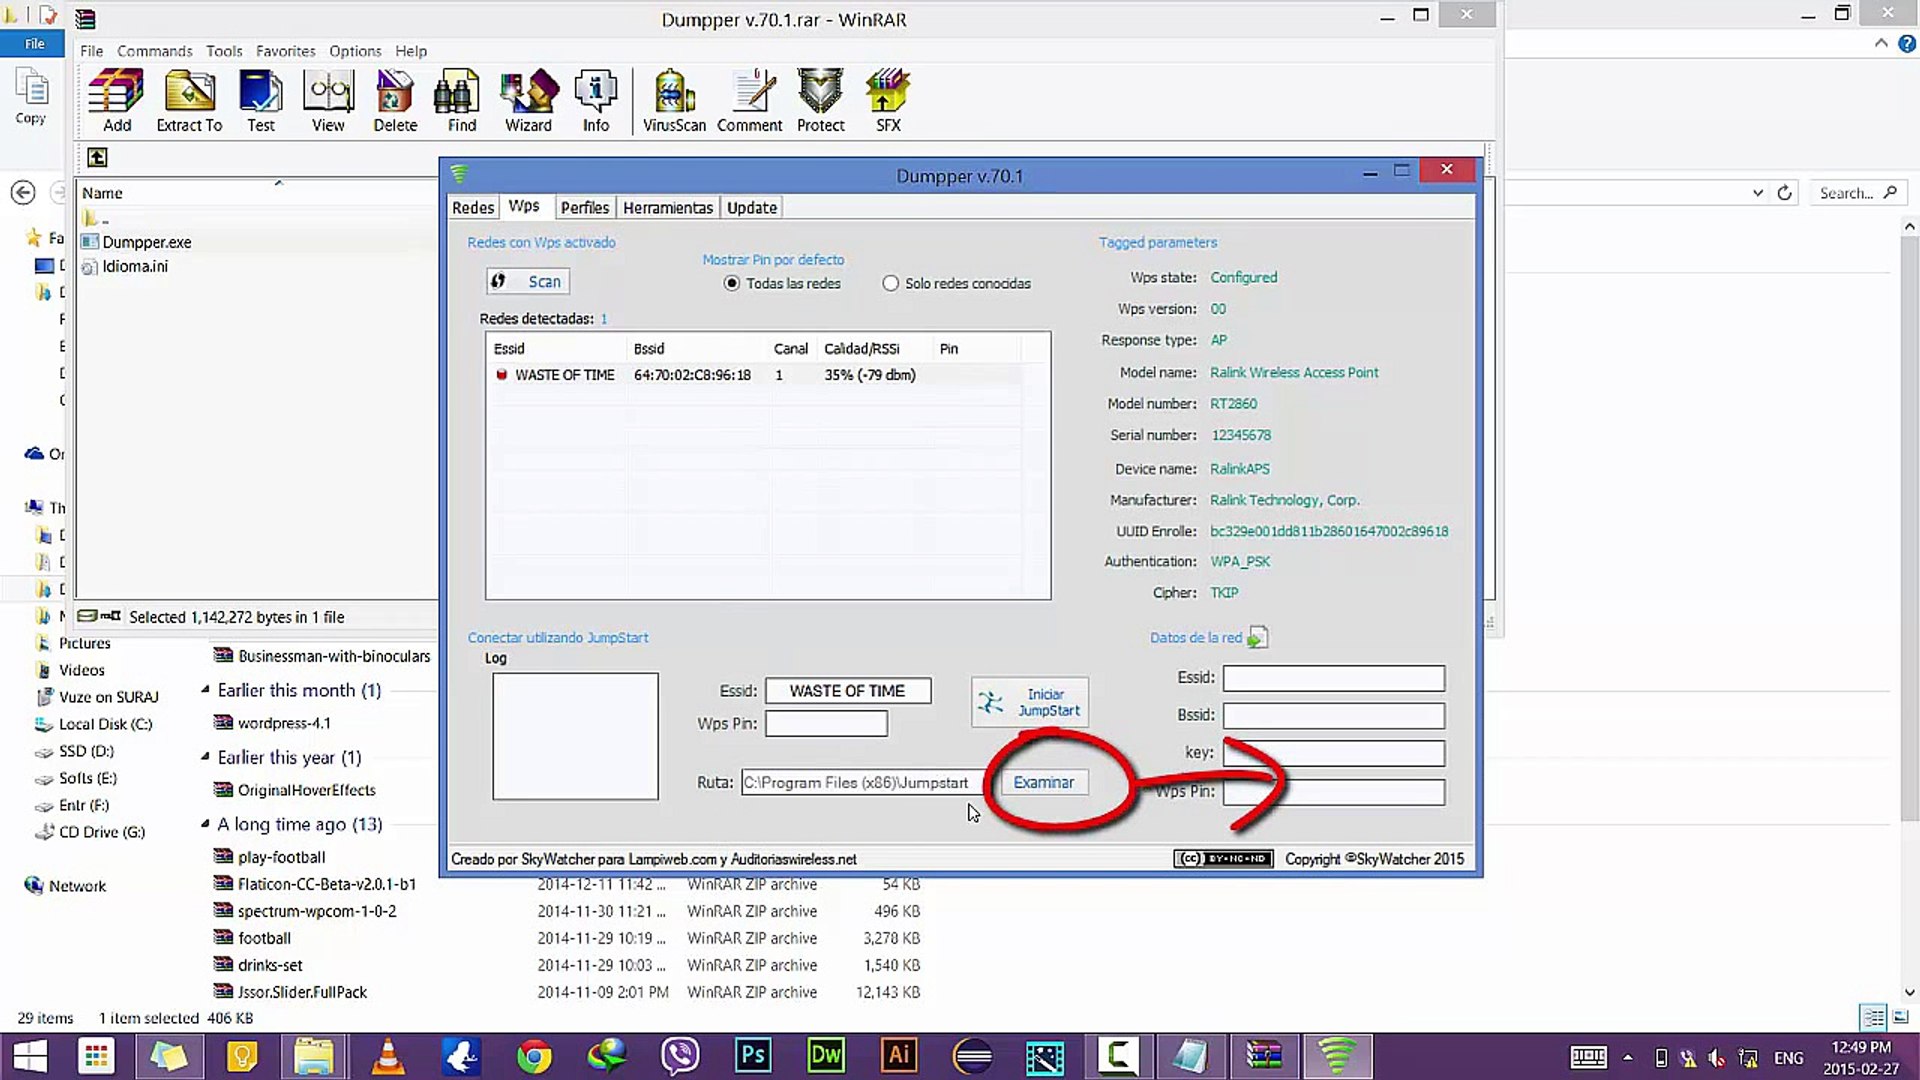Open the Commands menu in WinRAR
This screenshot has height=1080, width=1920.
154,51
